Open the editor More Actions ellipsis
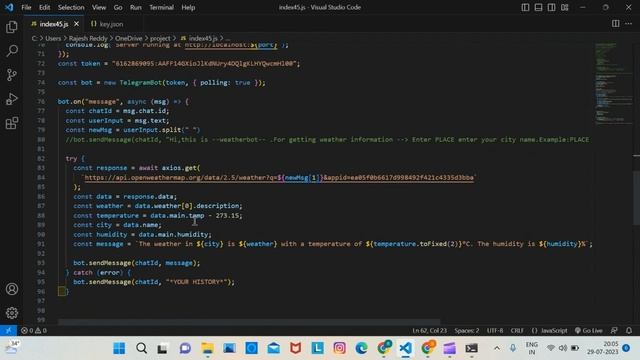The height and width of the screenshot is (360, 640). coord(629,24)
